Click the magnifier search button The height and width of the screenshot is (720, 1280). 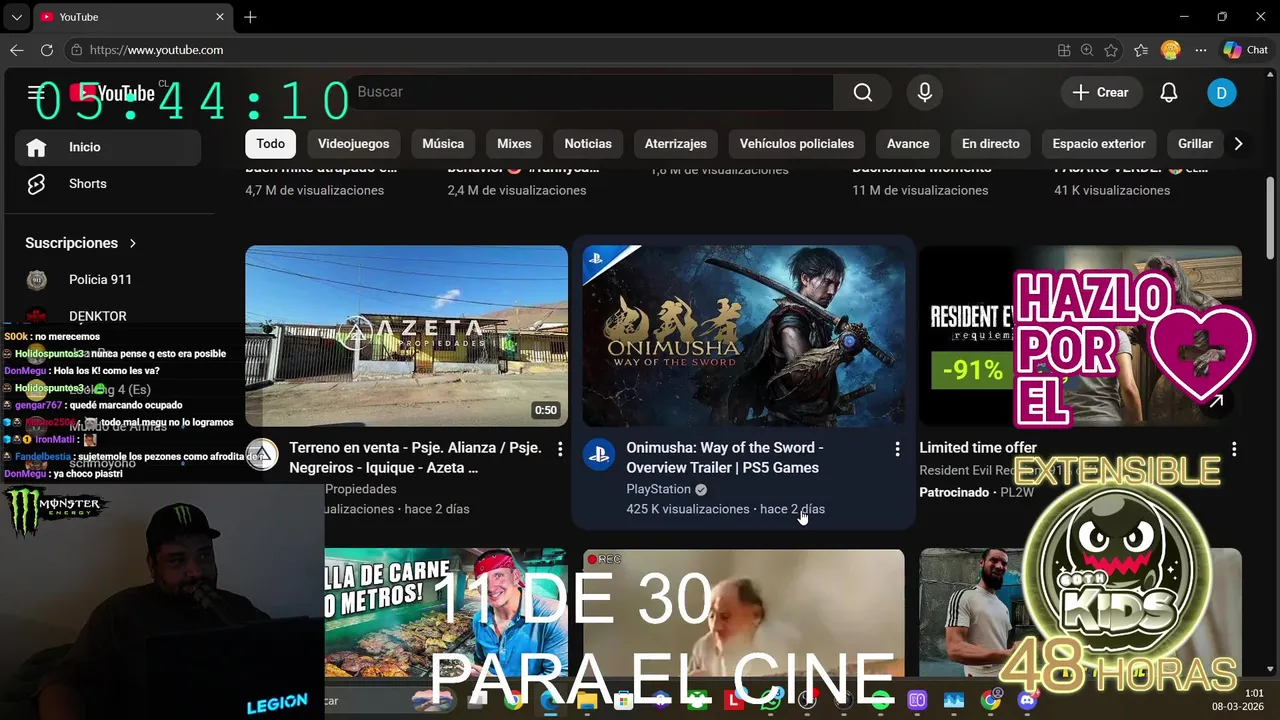[863, 92]
